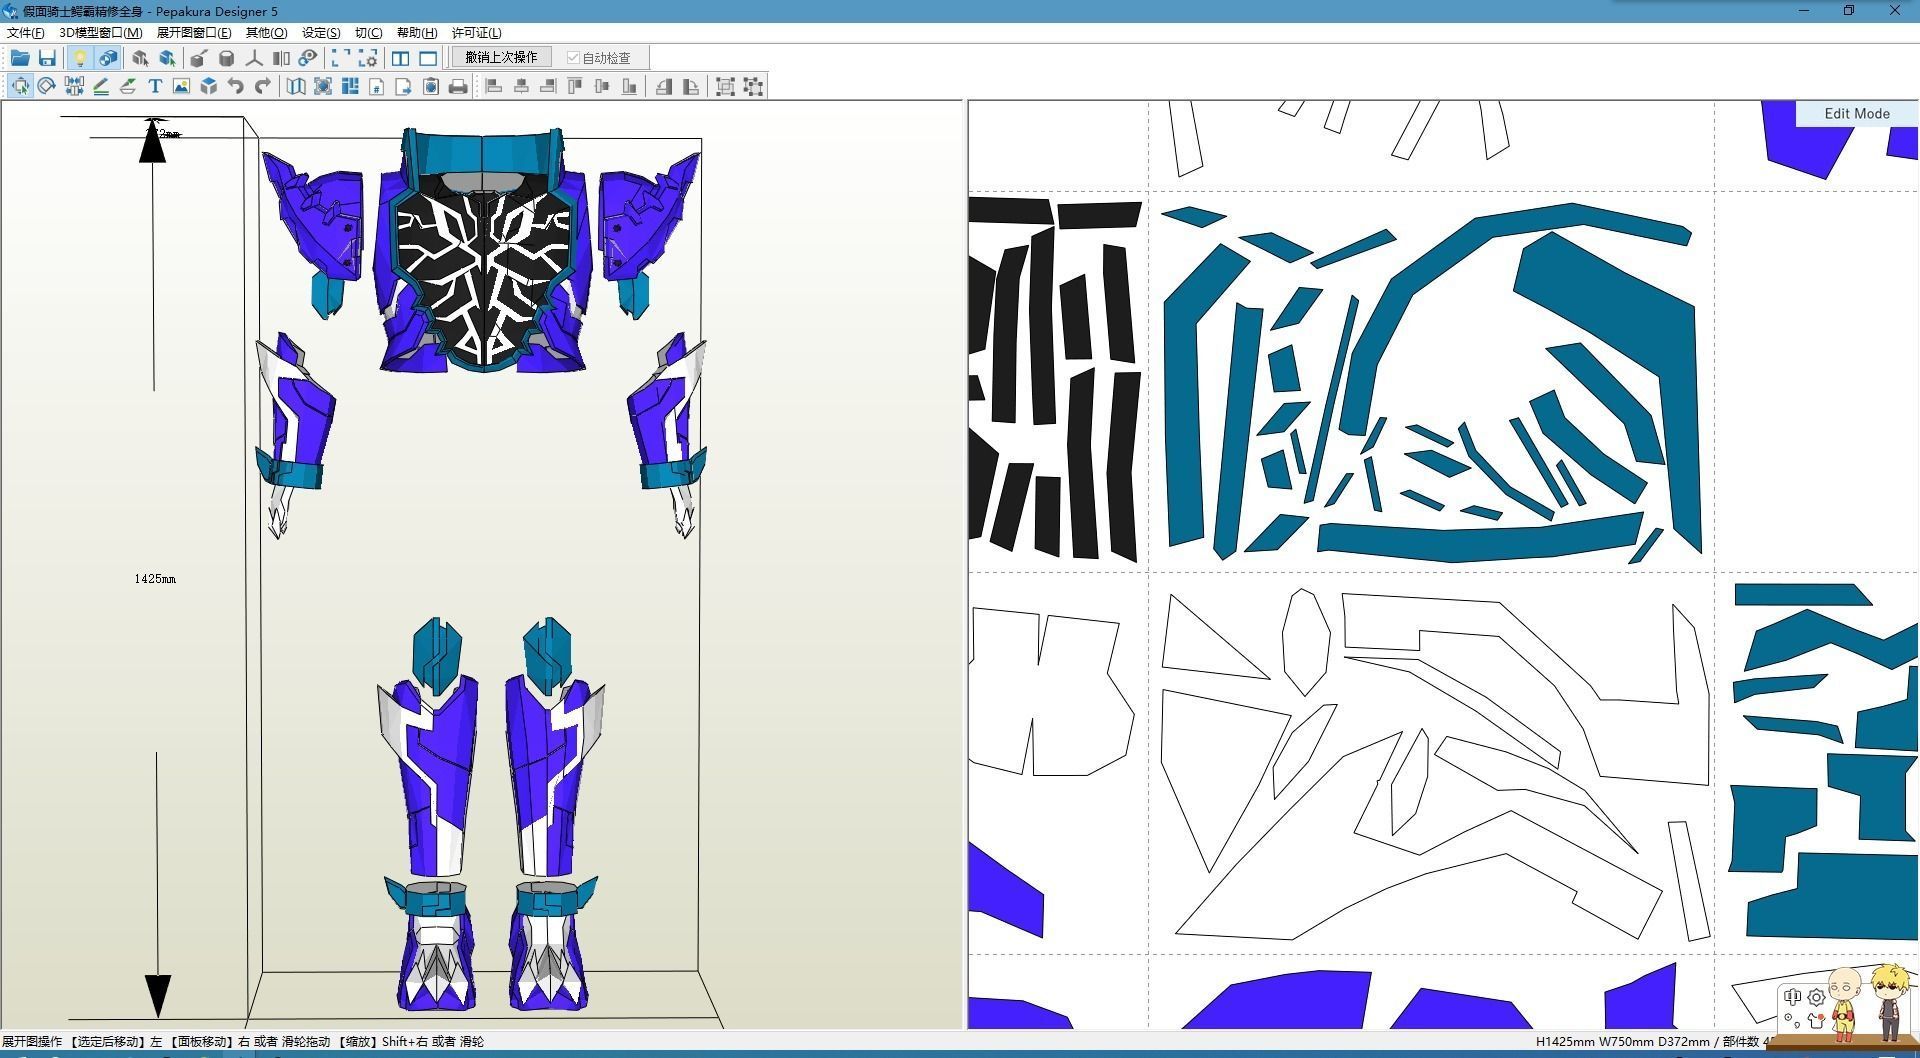Click the dashed frame fit-view icon
The height and width of the screenshot is (1058, 1920).
tap(341, 58)
